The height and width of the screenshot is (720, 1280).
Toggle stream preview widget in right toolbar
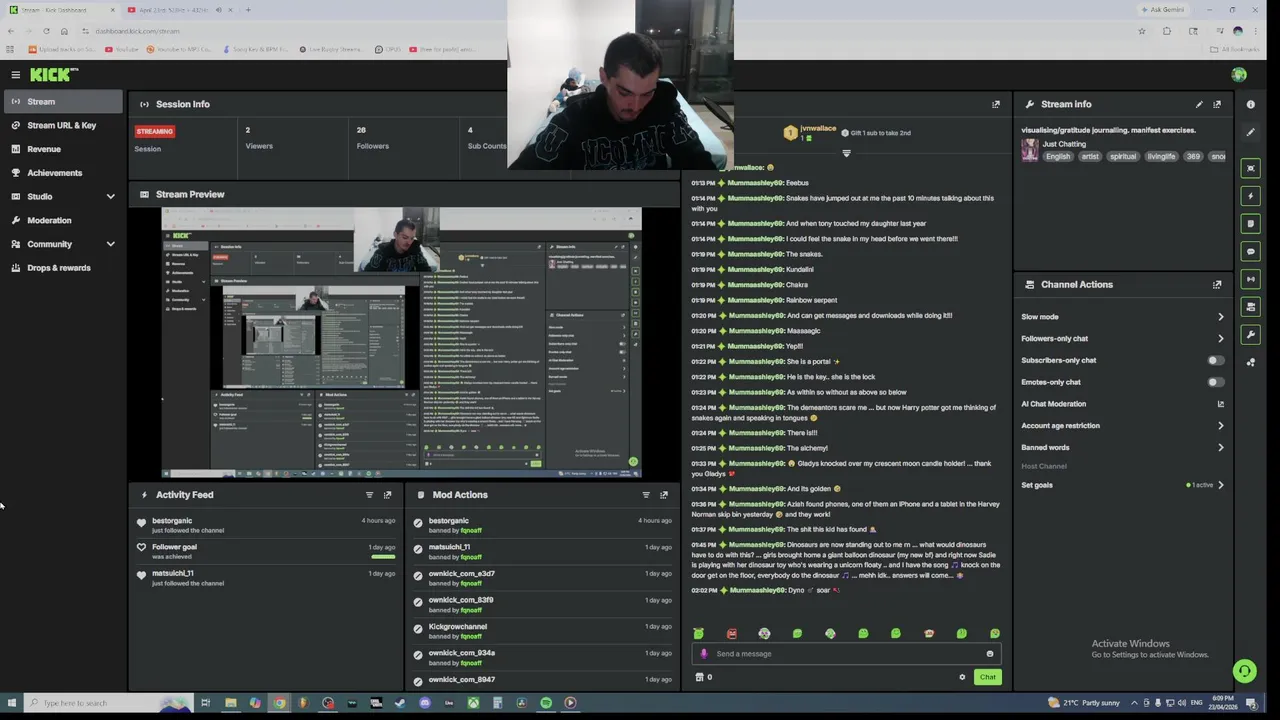(x=1250, y=168)
